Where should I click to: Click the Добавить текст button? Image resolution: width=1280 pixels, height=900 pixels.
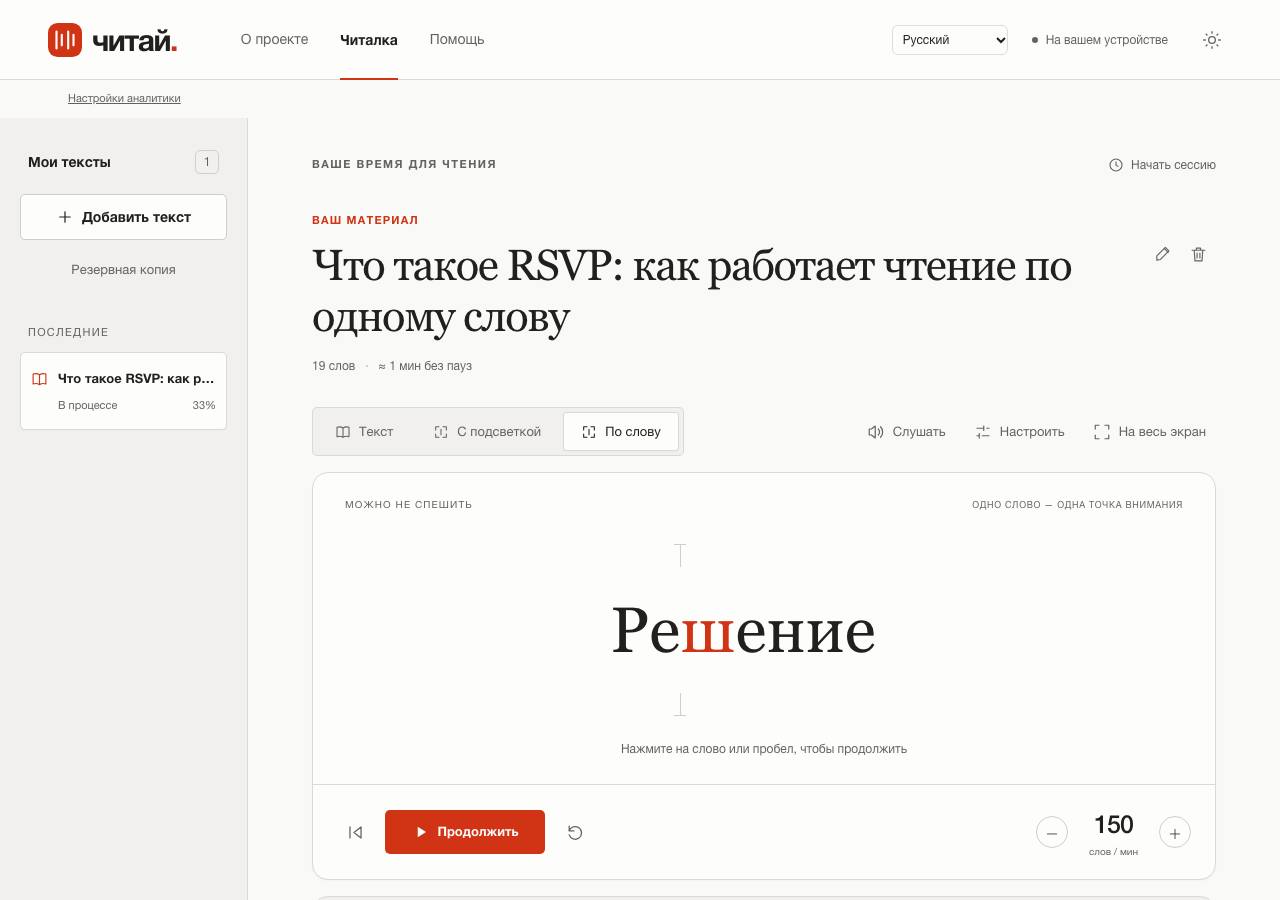point(124,217)
